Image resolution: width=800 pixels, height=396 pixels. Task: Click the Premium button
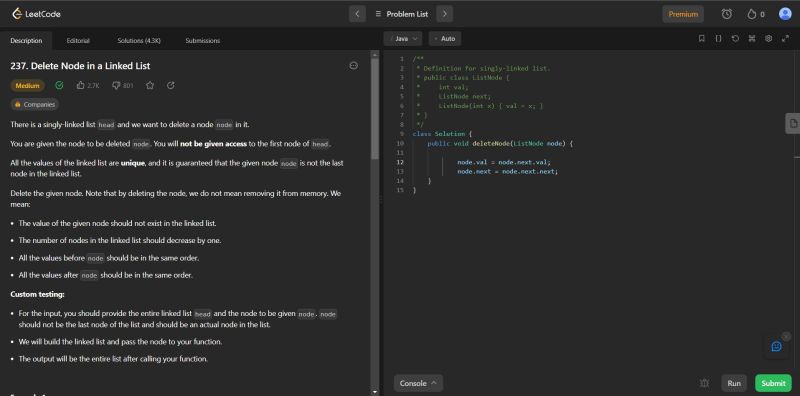(683, 14)
